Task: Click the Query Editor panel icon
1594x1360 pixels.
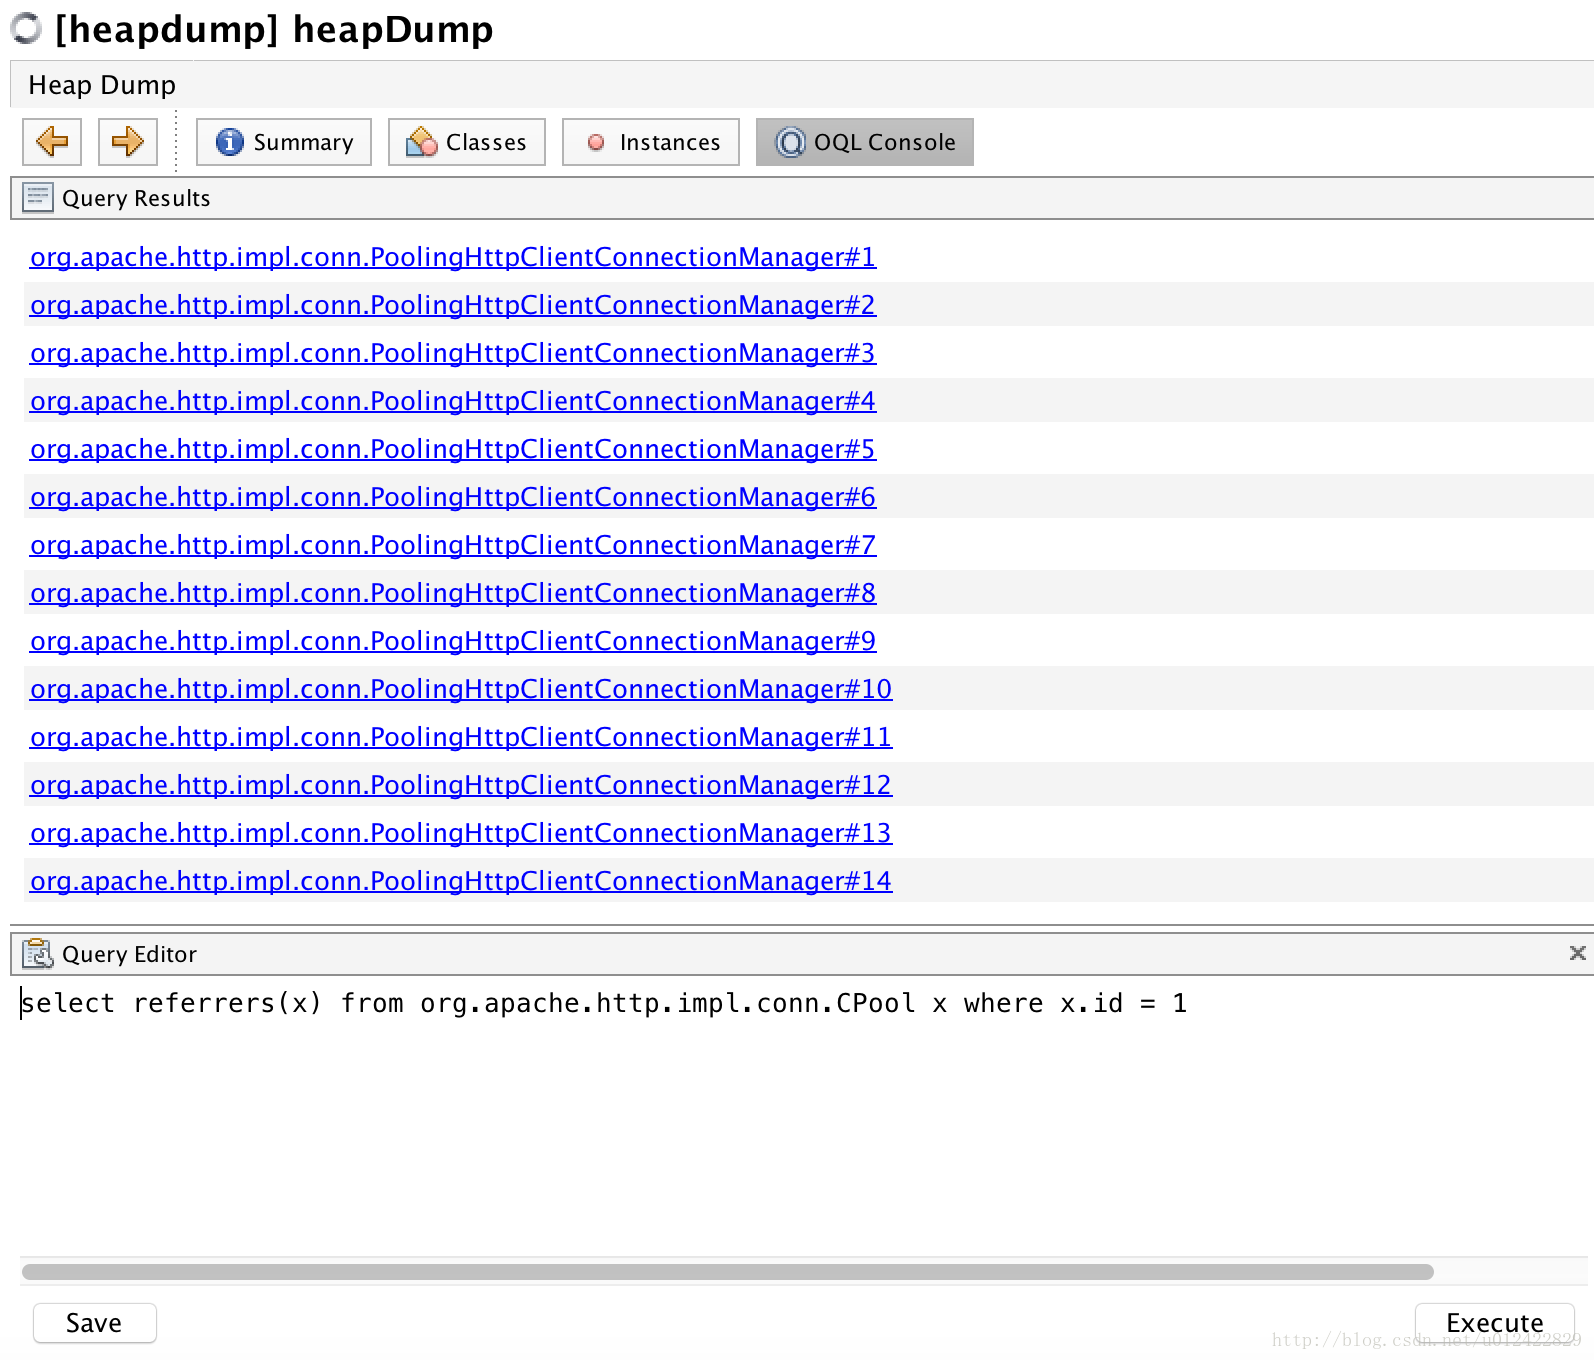Action: pos(38,954)
